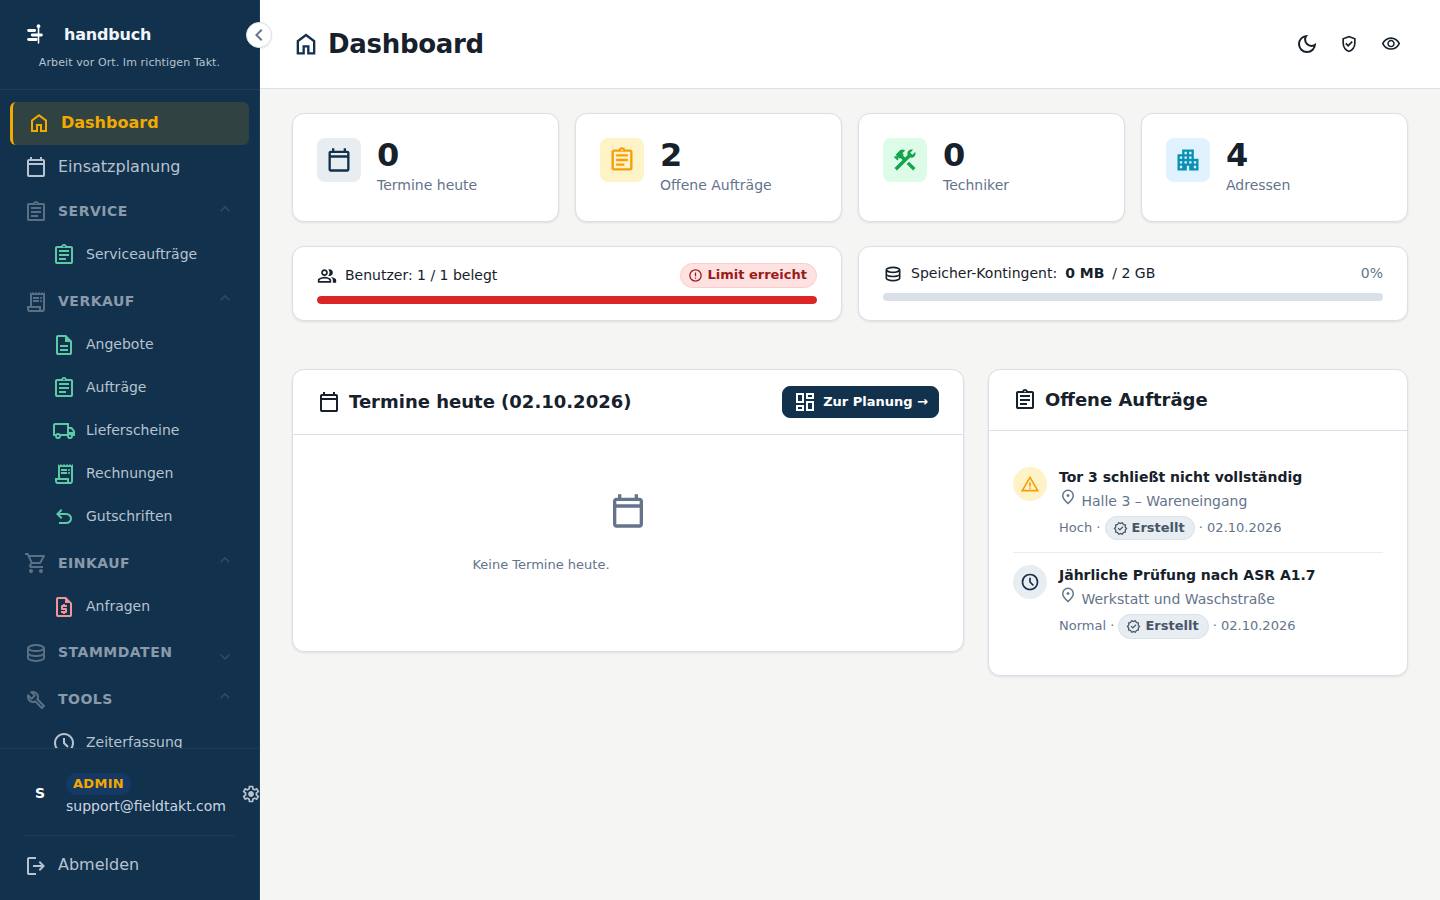Click the eye visibility icon in header
1440x900 pixels.
click(1391, 44)
